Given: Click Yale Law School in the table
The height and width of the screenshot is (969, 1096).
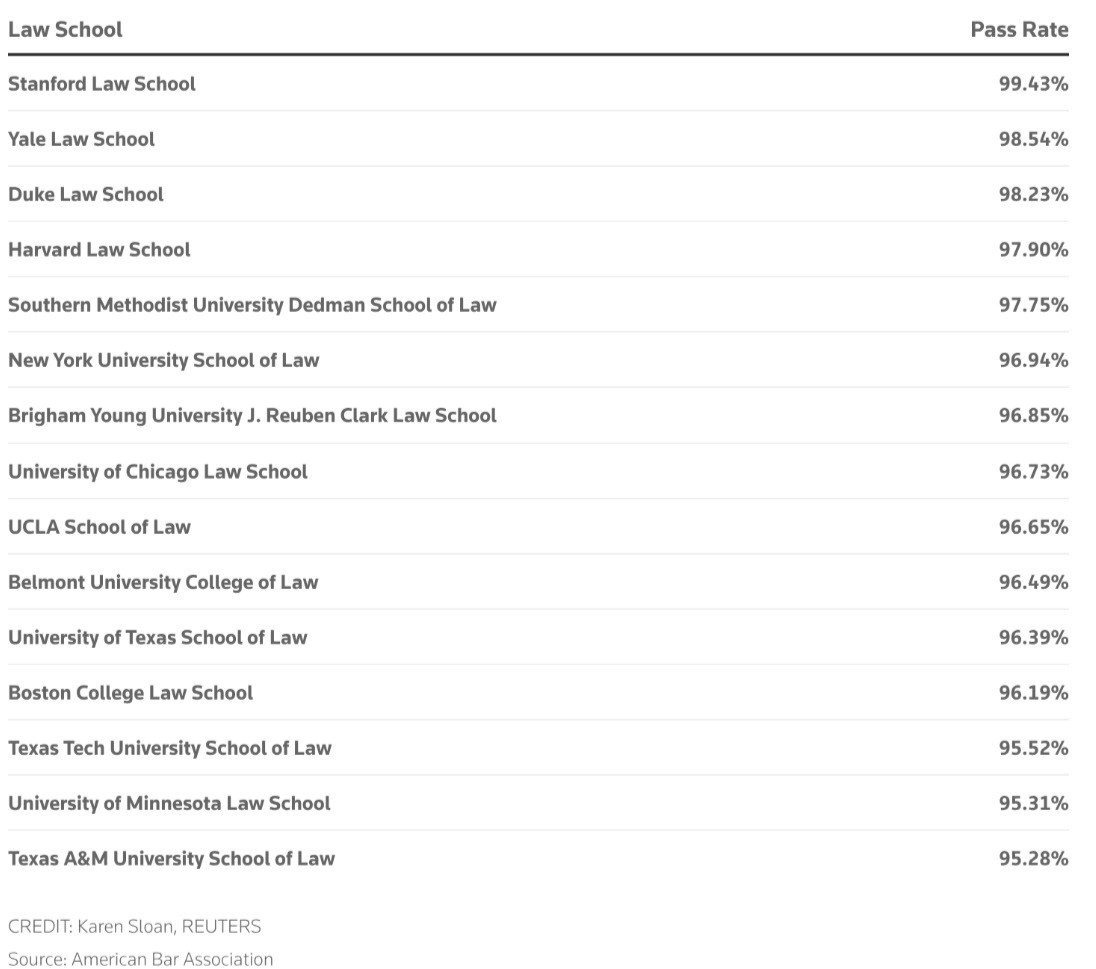Looking at the screenshot, I should 81,139.
